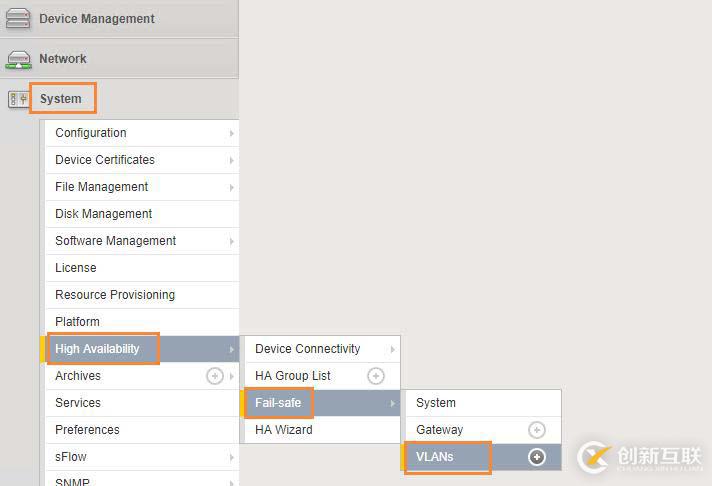This screenshot has width=712, height=486.
Task: Expand the Device Certificates submenu arrow
Action: pos(231,160)
